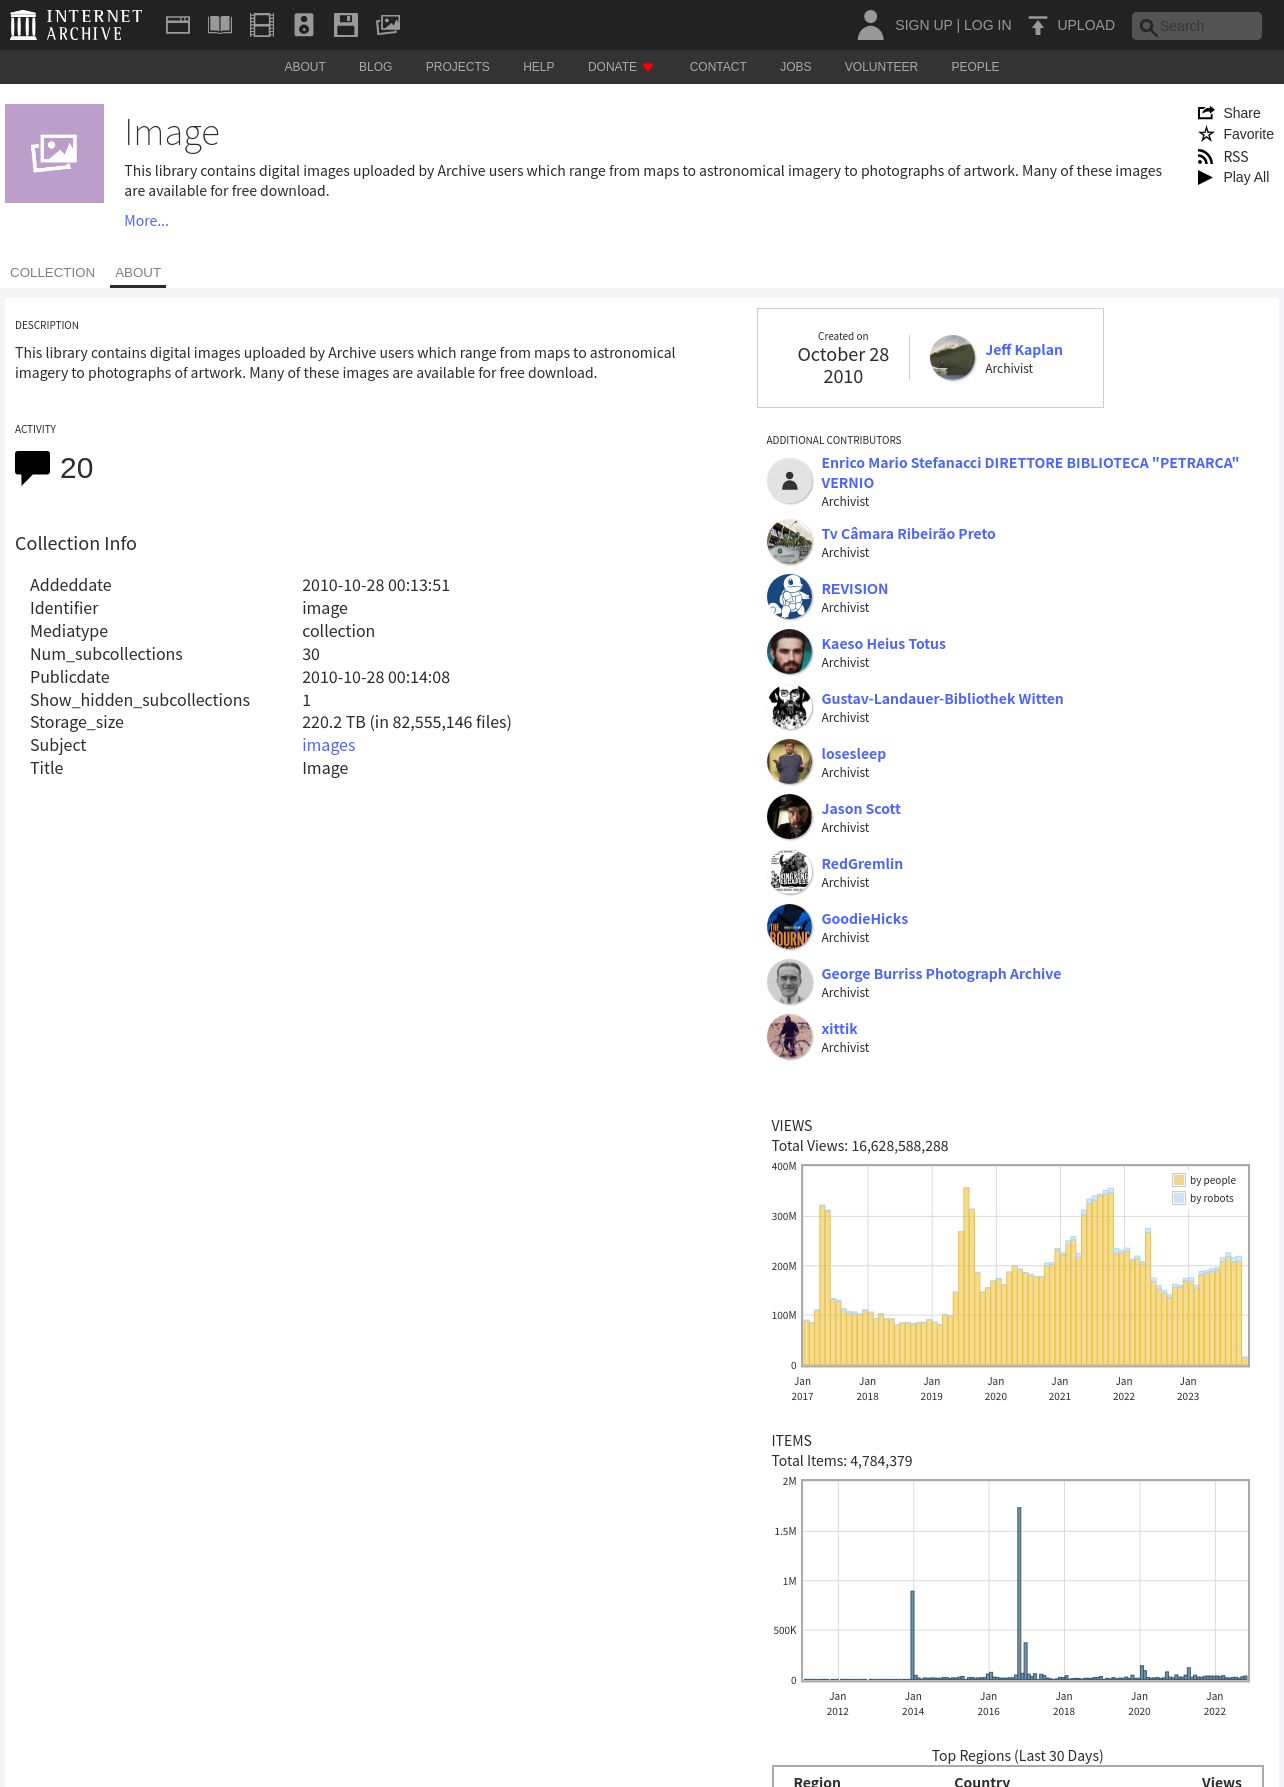Click the LOG IN link
Viewport: 1284px width, 1787px height.
click(x=987, y=25)
